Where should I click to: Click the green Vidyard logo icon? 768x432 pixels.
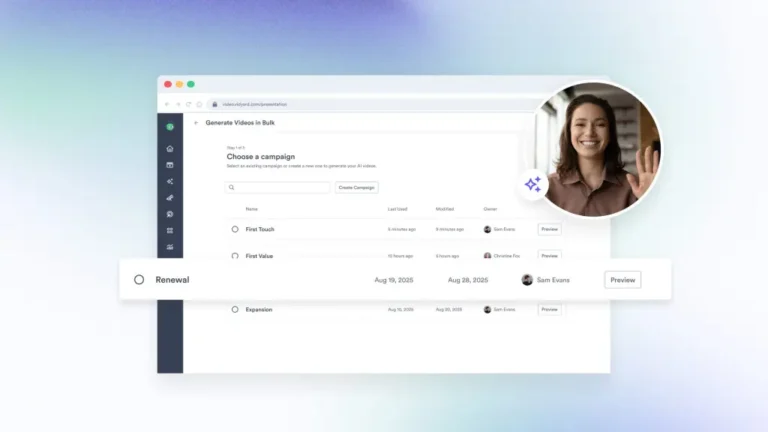coord(170,126)
